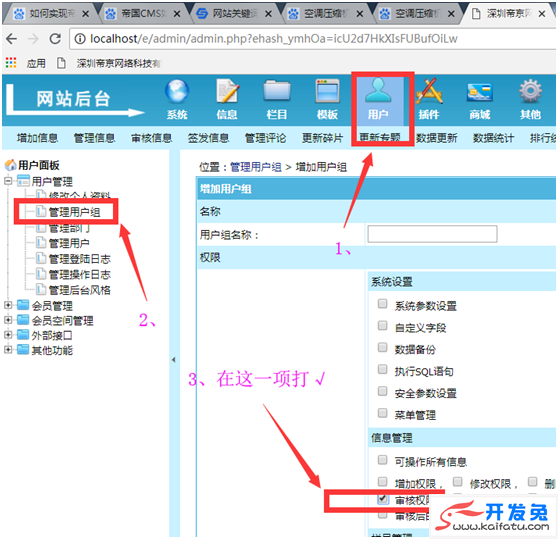The image size is (558, 539).
Task: Expand the 会员管理 tree folder
Action: tap(8, 305)
